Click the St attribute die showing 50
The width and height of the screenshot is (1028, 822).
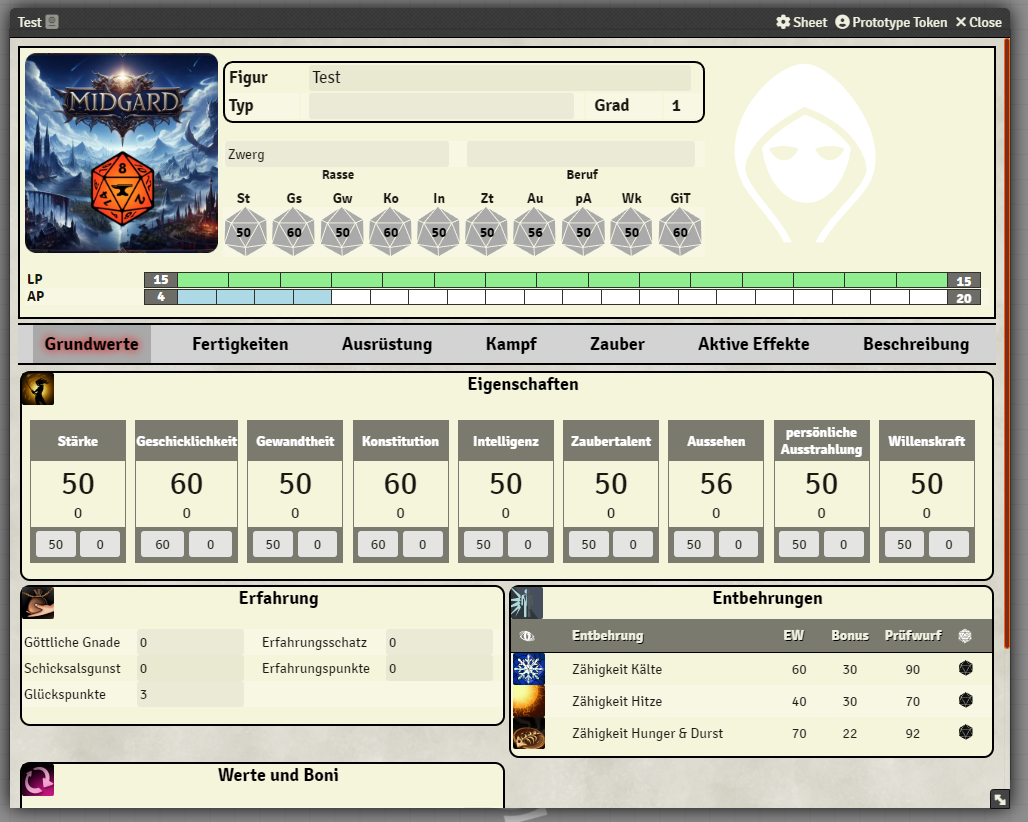coord(244,232)
